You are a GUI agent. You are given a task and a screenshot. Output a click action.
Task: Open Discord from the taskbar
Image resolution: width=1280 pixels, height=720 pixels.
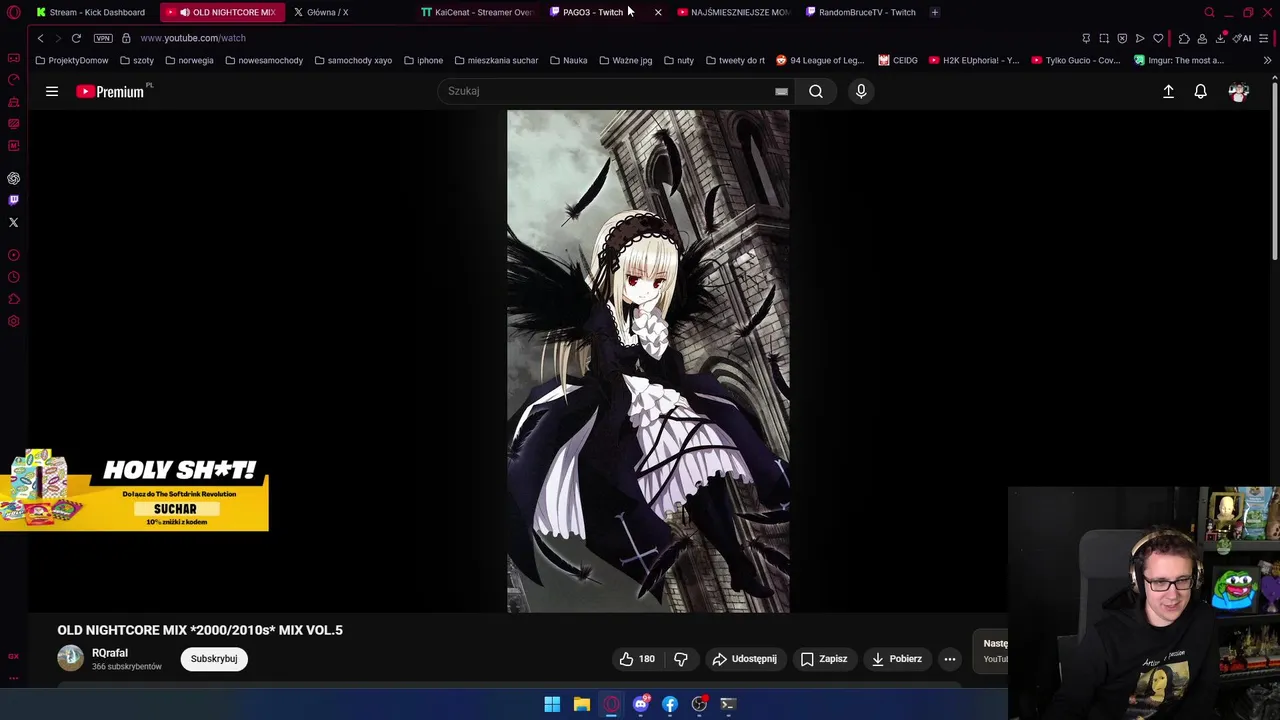pyautogui.click(x=641, y=704)
